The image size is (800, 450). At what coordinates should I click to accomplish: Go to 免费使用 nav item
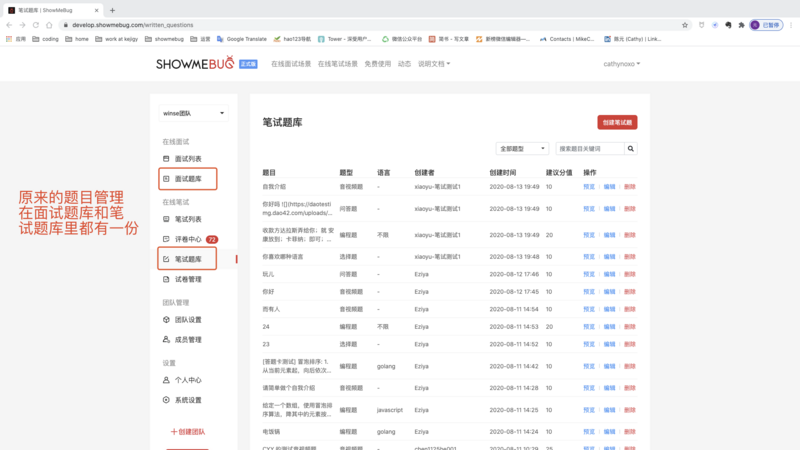tap(378, 64)
